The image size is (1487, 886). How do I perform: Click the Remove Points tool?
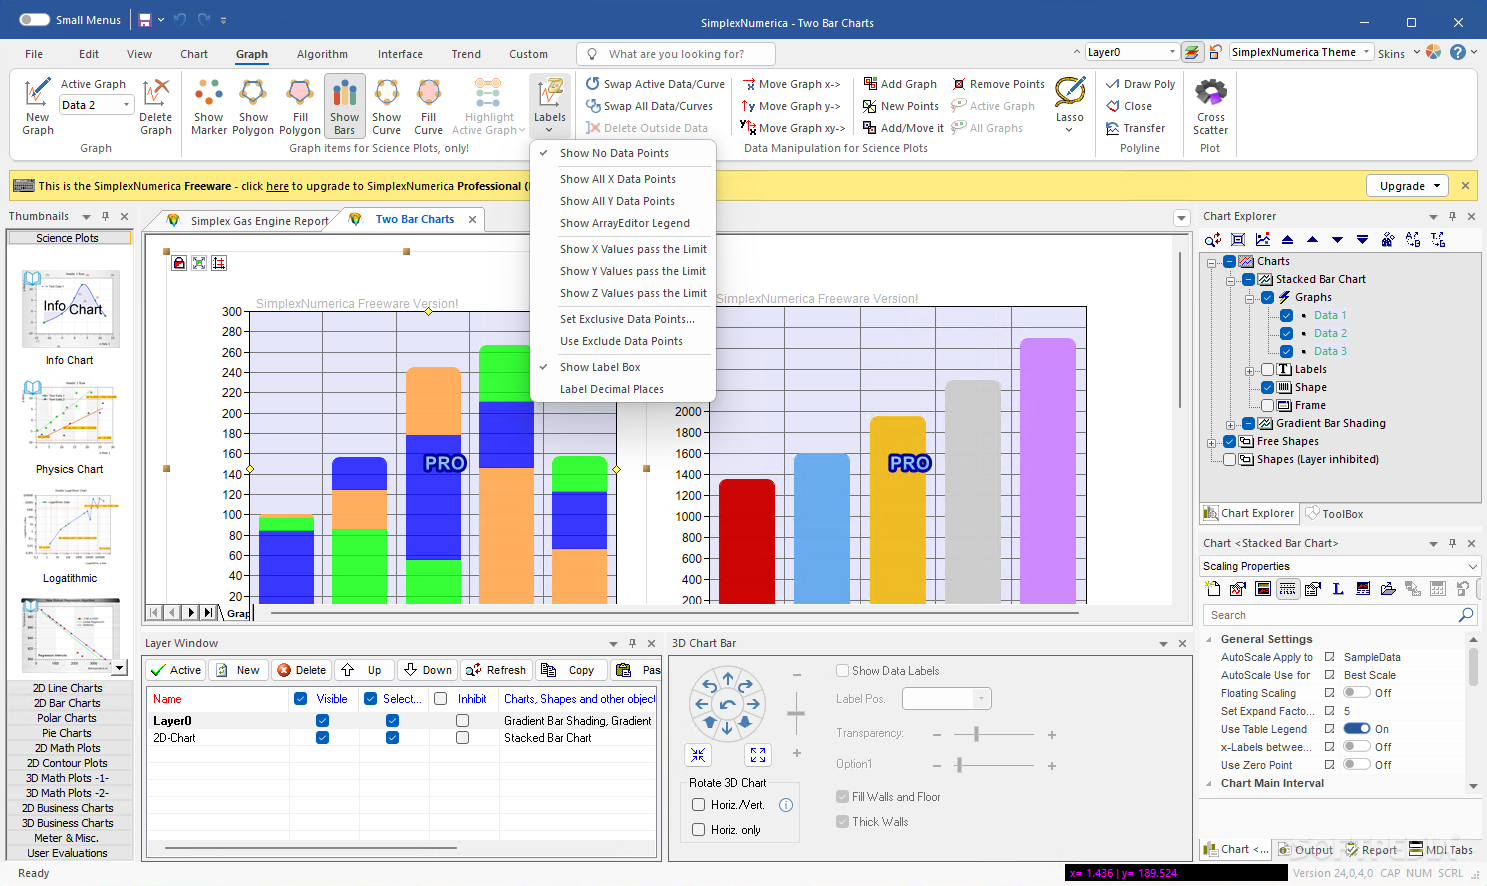[x=998, y=84]
